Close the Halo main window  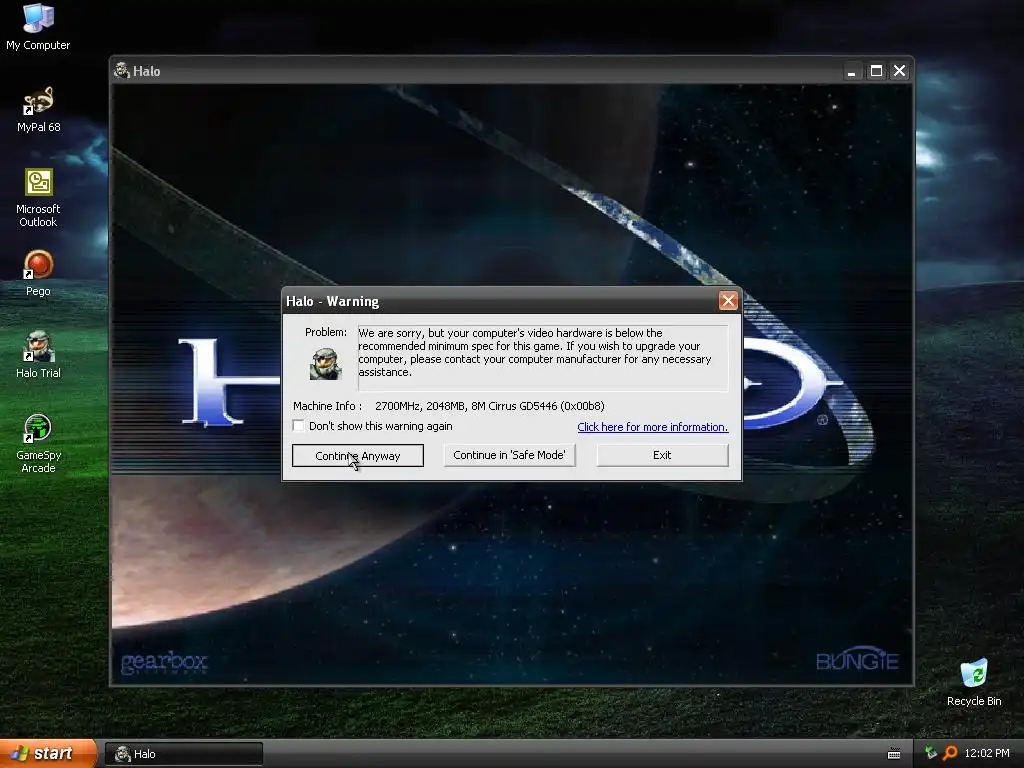pos(899,71)
